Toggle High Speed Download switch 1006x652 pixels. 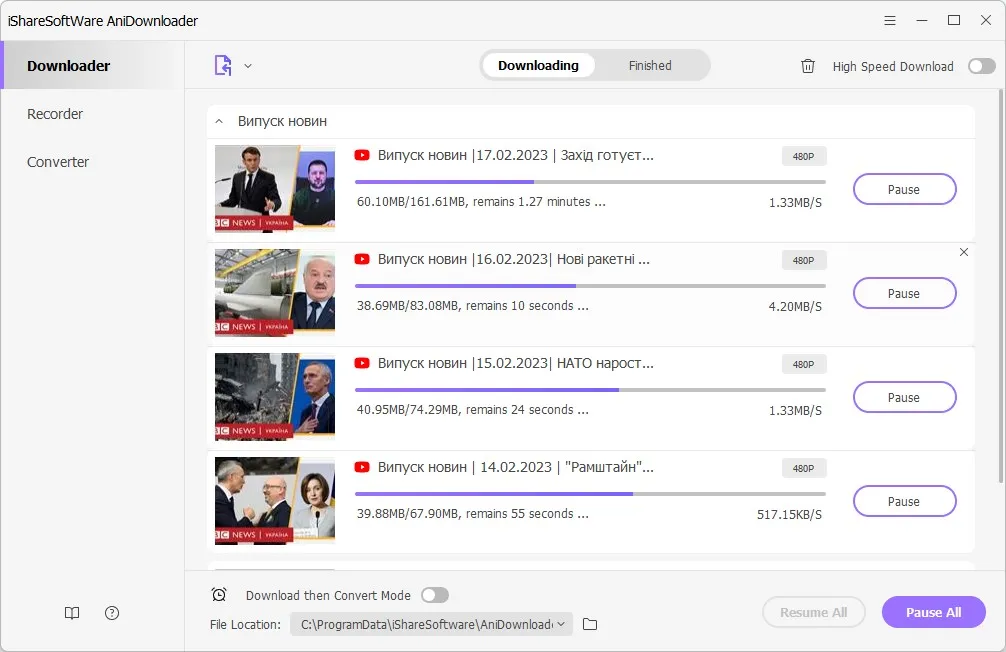[x=982, y=66]
